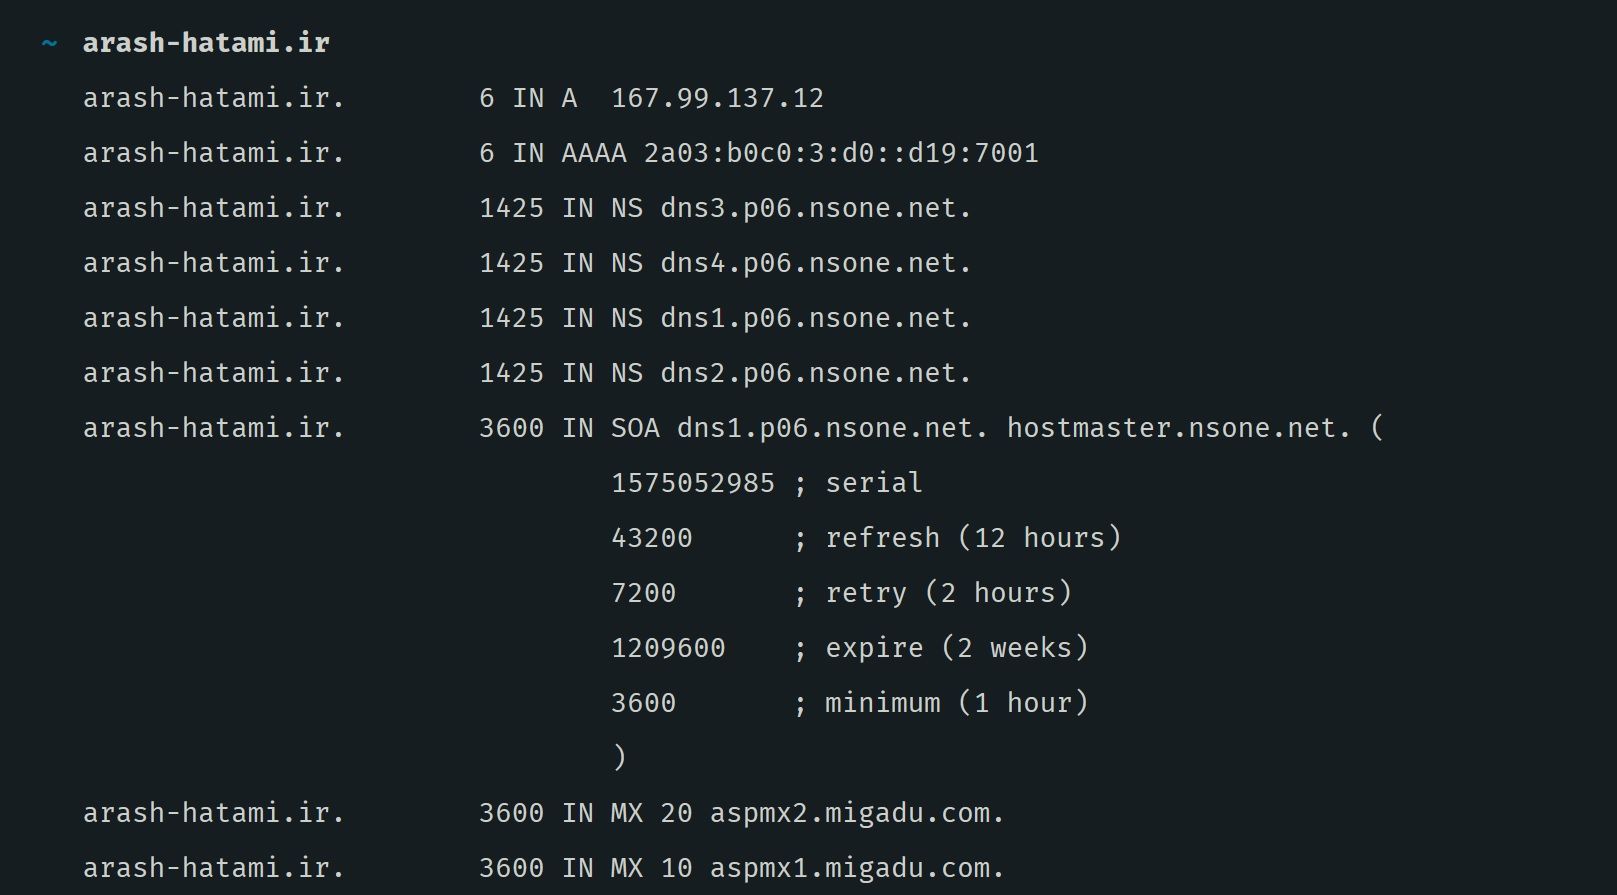Click the retry value 7200
The image size is (1617, 895).
[644, 593]
